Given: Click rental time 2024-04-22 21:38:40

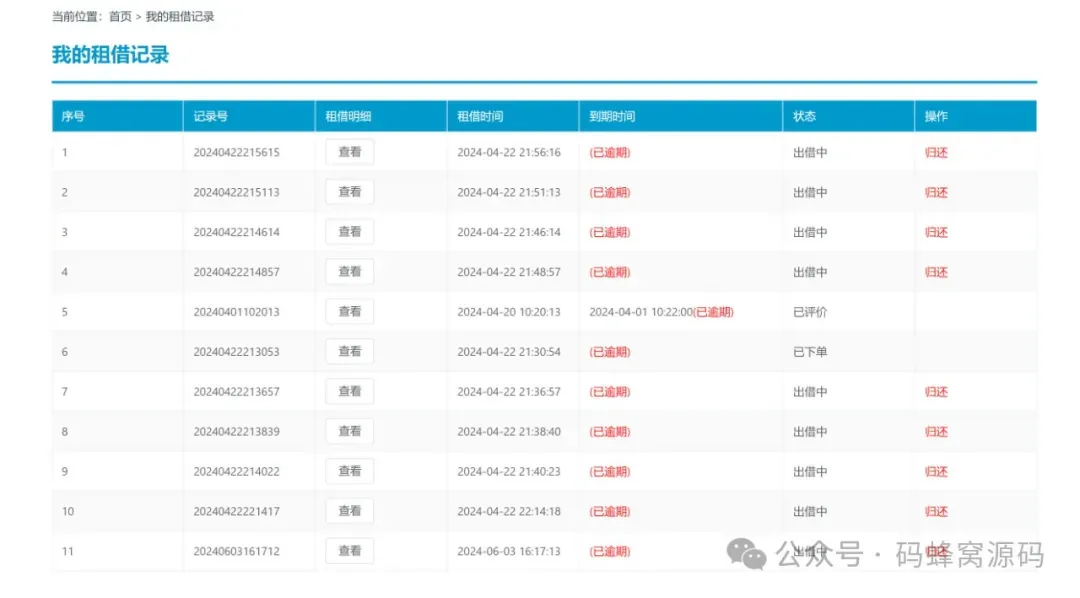Looking at the screenshot, I should pyautogui.click(x=509, y=432).
